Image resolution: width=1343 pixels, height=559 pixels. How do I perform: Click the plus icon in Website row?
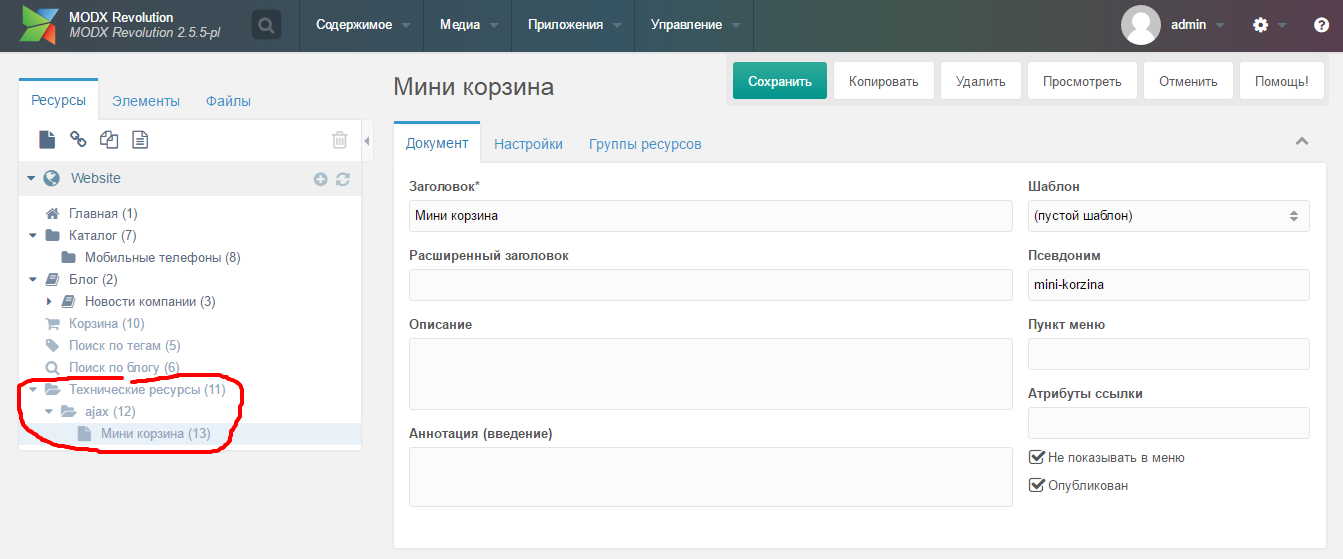click(x=321, y=179)
